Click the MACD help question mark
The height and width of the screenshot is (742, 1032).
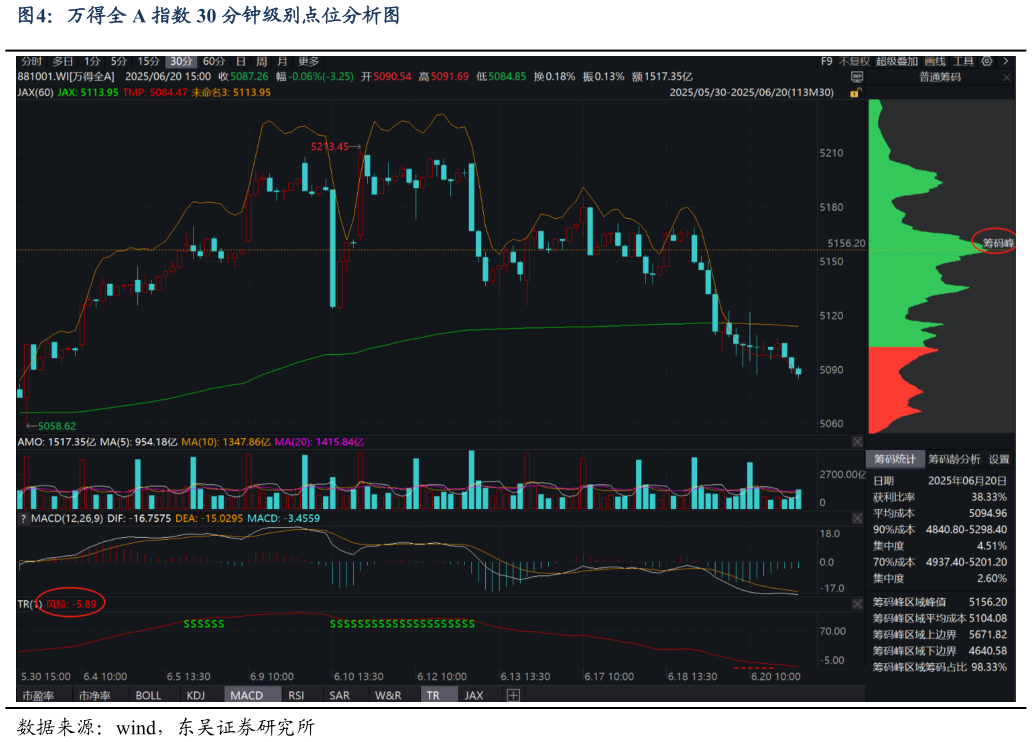point(22,518)
